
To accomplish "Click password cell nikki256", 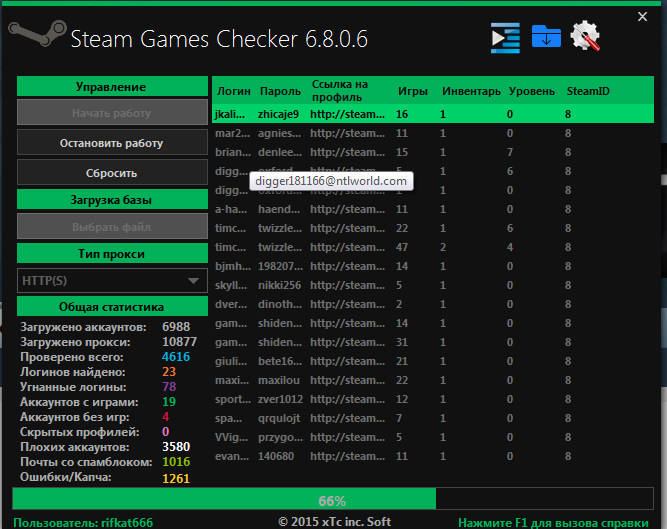I will coord(279,285).
